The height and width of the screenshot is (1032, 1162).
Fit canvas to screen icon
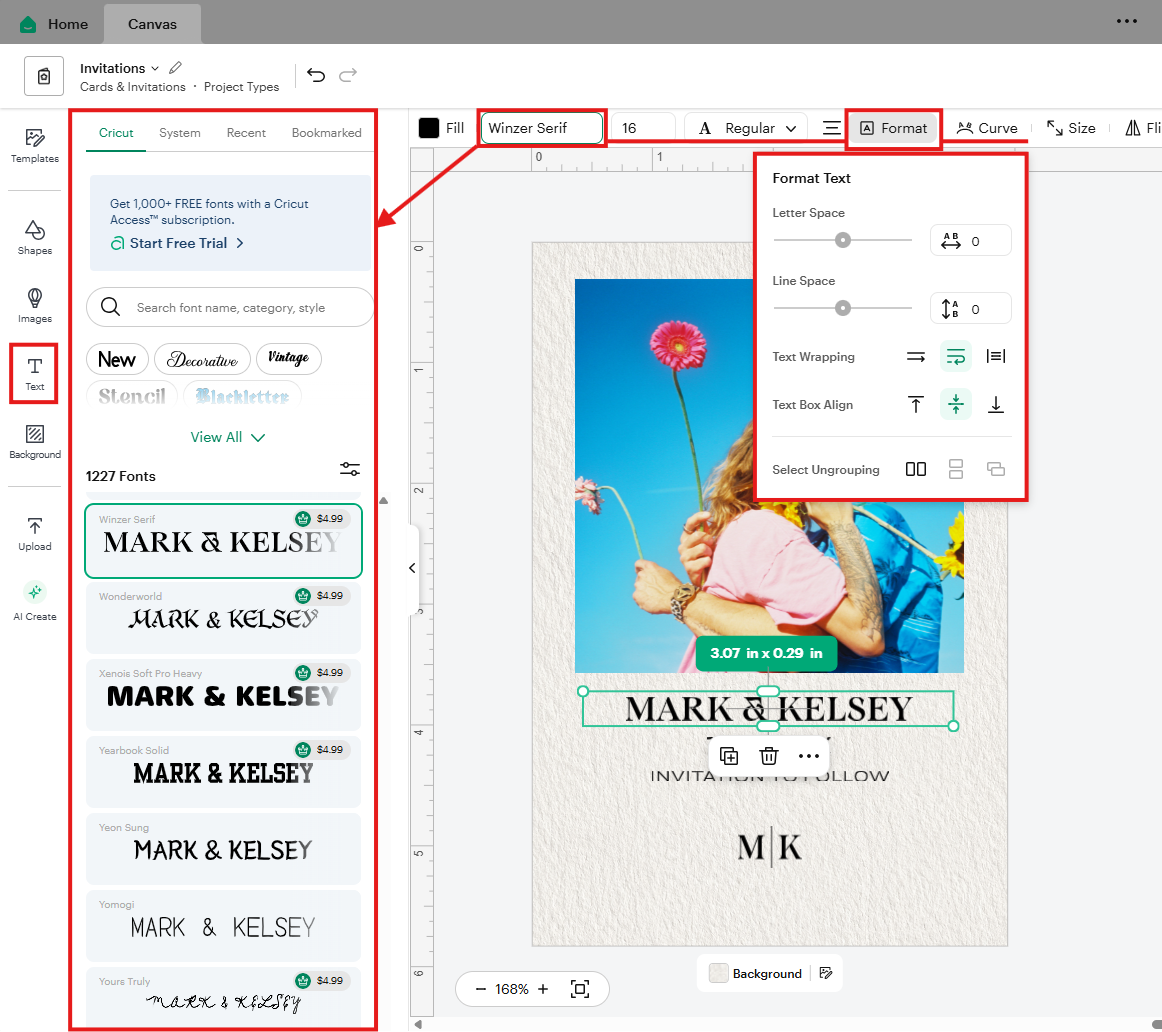tap(580, 989)
